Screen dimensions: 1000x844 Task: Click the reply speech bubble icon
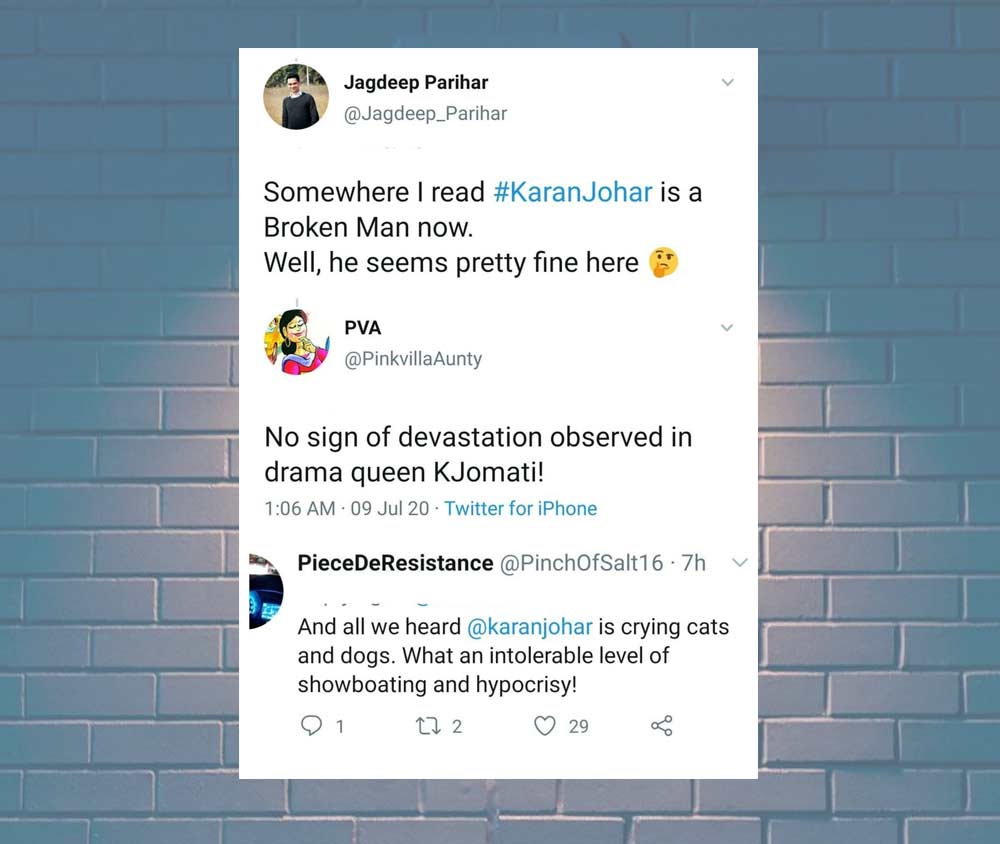coord(311,726)
